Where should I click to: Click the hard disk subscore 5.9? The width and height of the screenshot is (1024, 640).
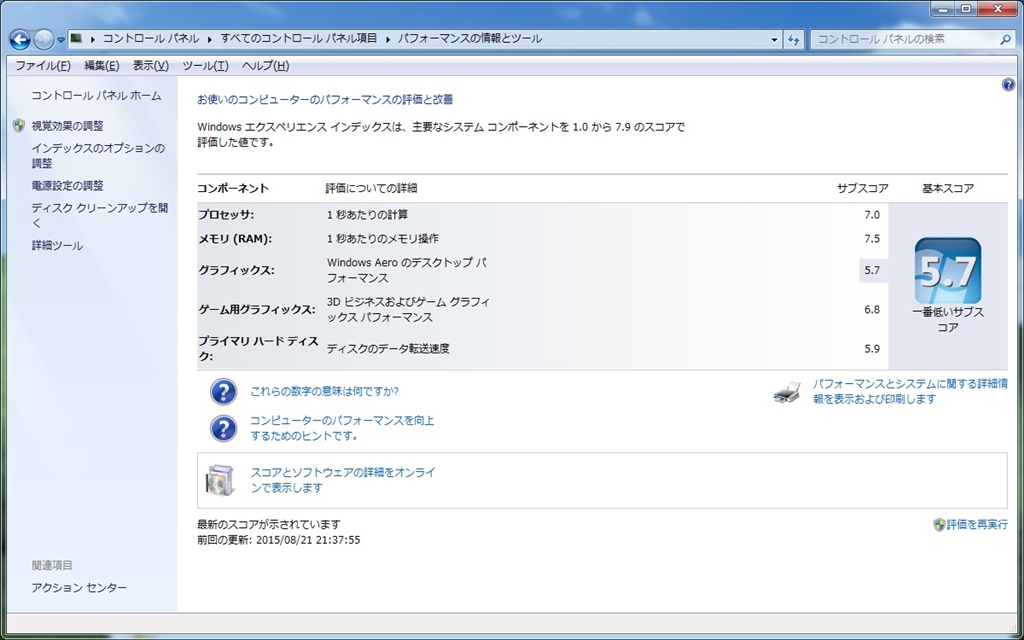tap(872, 349)
